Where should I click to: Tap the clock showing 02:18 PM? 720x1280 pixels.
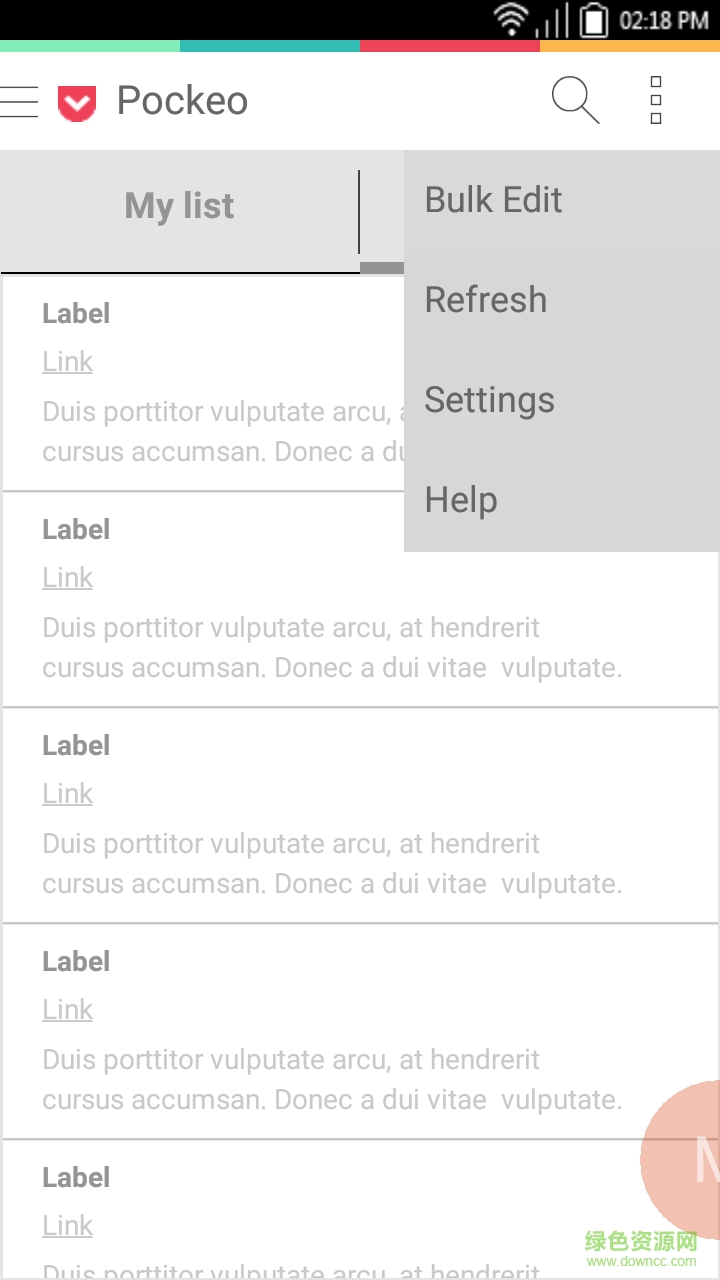pos(664,20)
